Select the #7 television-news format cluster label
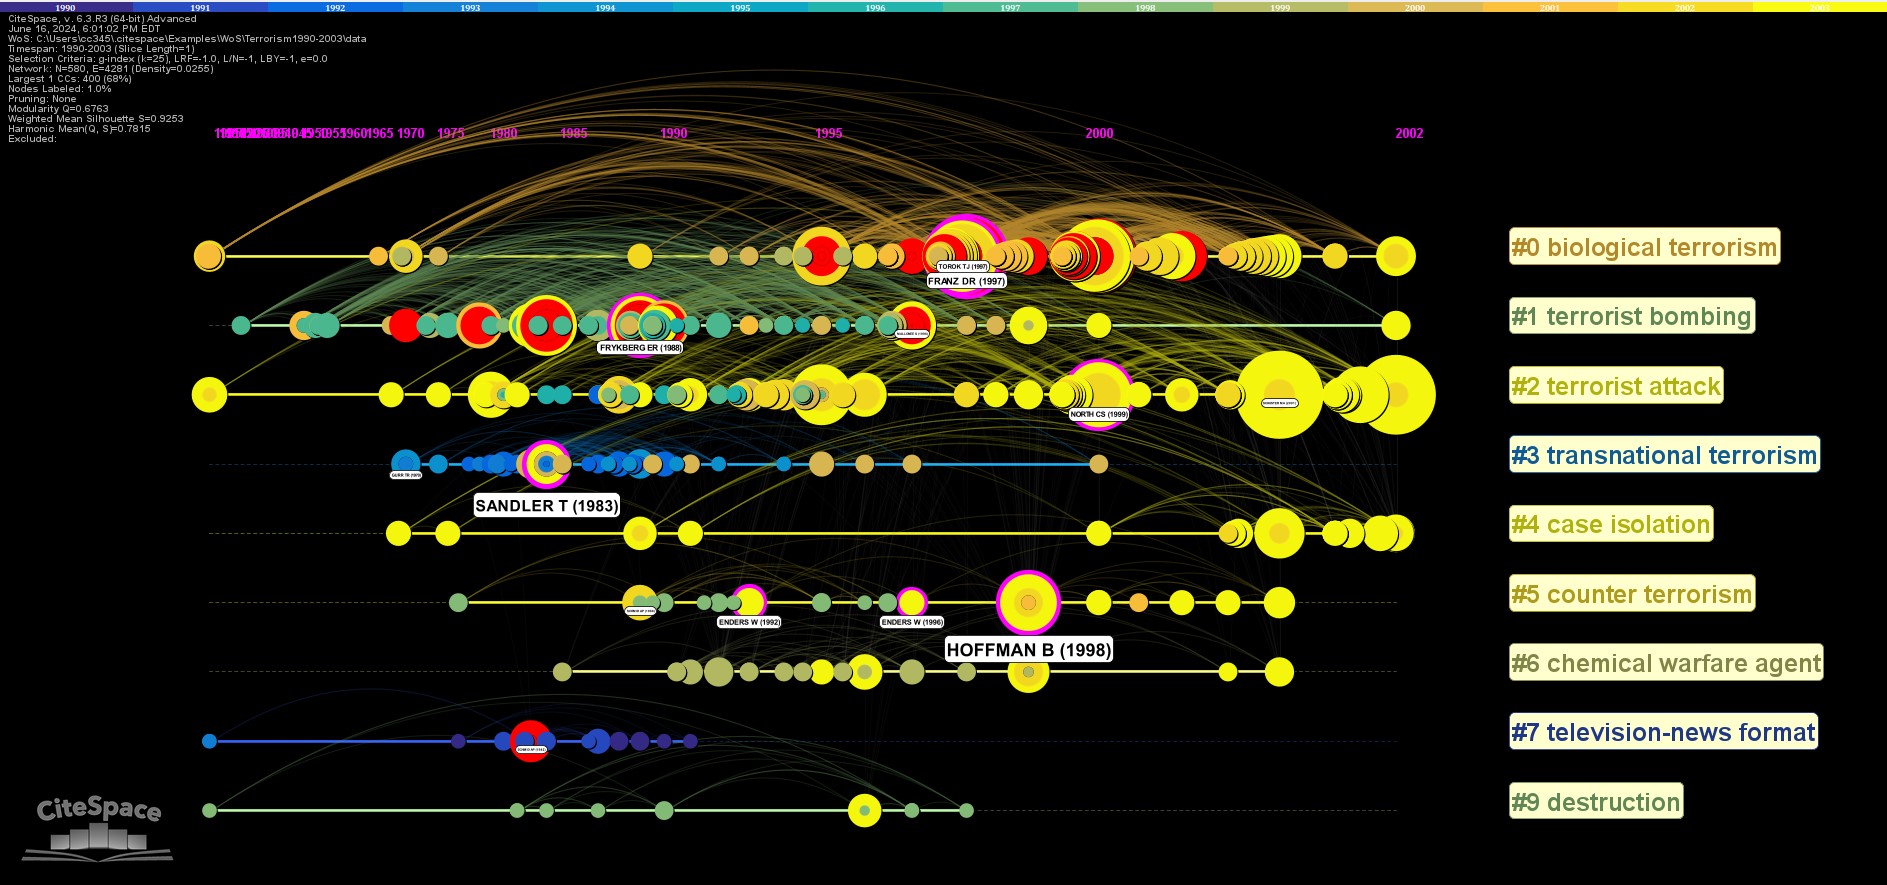1887x885 pixels. tap(1662, 732)
